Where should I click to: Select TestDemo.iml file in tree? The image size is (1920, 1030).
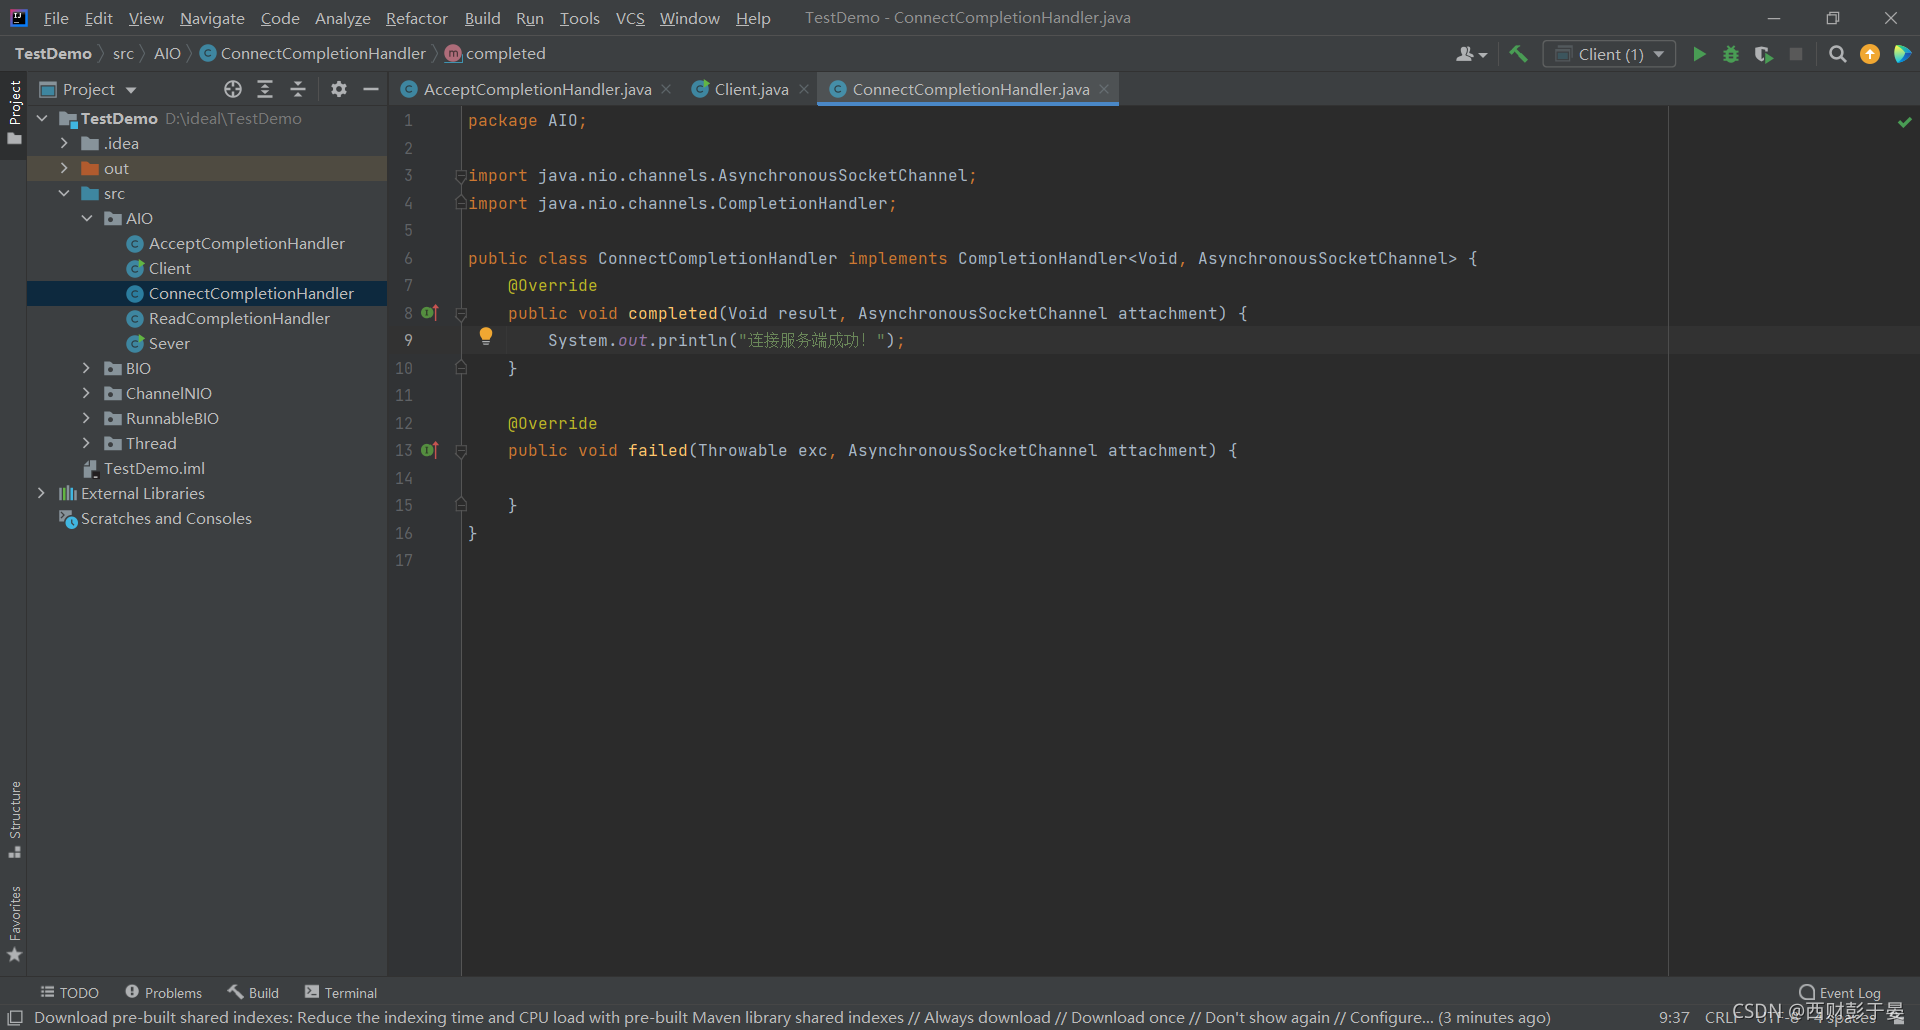[x=154, y=468]
